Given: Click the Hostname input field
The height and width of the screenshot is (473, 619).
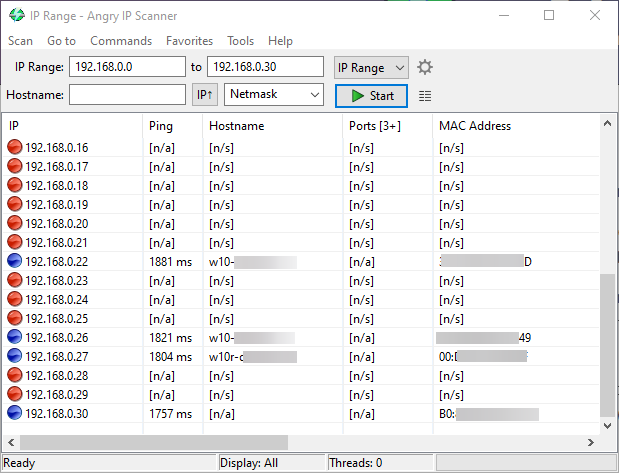Looking at the screenshot, I should pyautogui.click(x=127, y=95).
